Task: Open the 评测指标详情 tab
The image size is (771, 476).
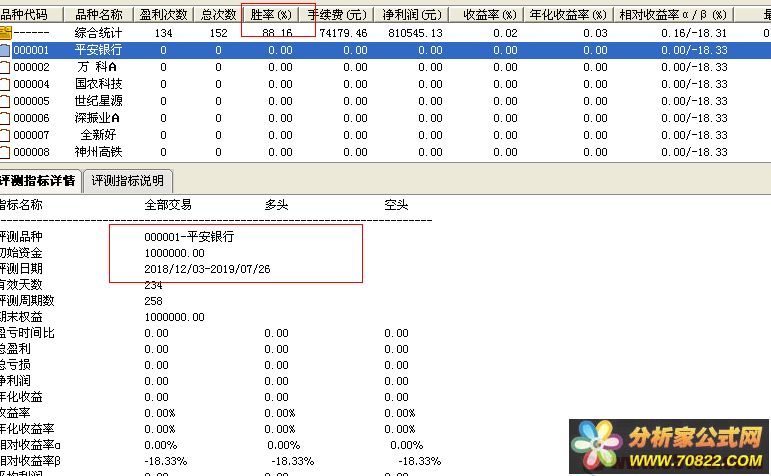Action: 39,181
